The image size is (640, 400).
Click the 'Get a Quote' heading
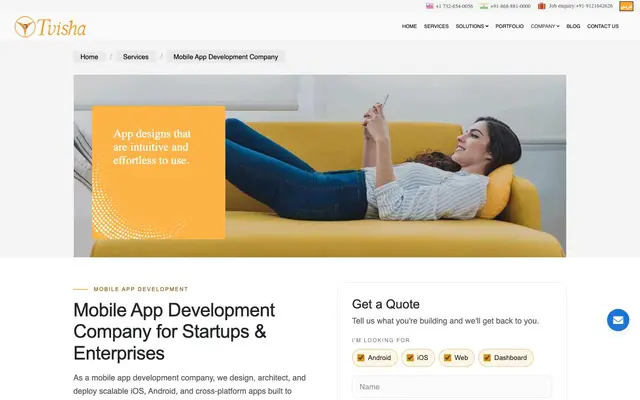(386, 304)
